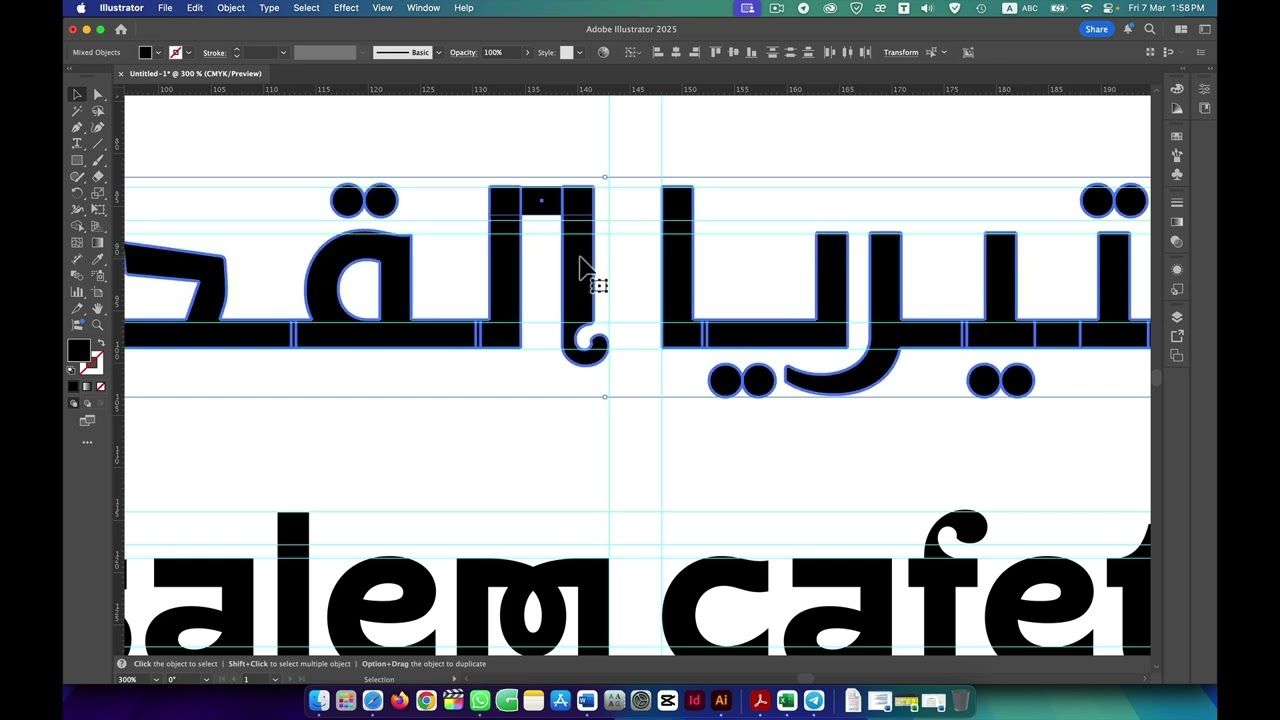Open the Symbols panel icon
Image resolution: width=1280 pixels, height=720 pixels.
coord(1177,175)
